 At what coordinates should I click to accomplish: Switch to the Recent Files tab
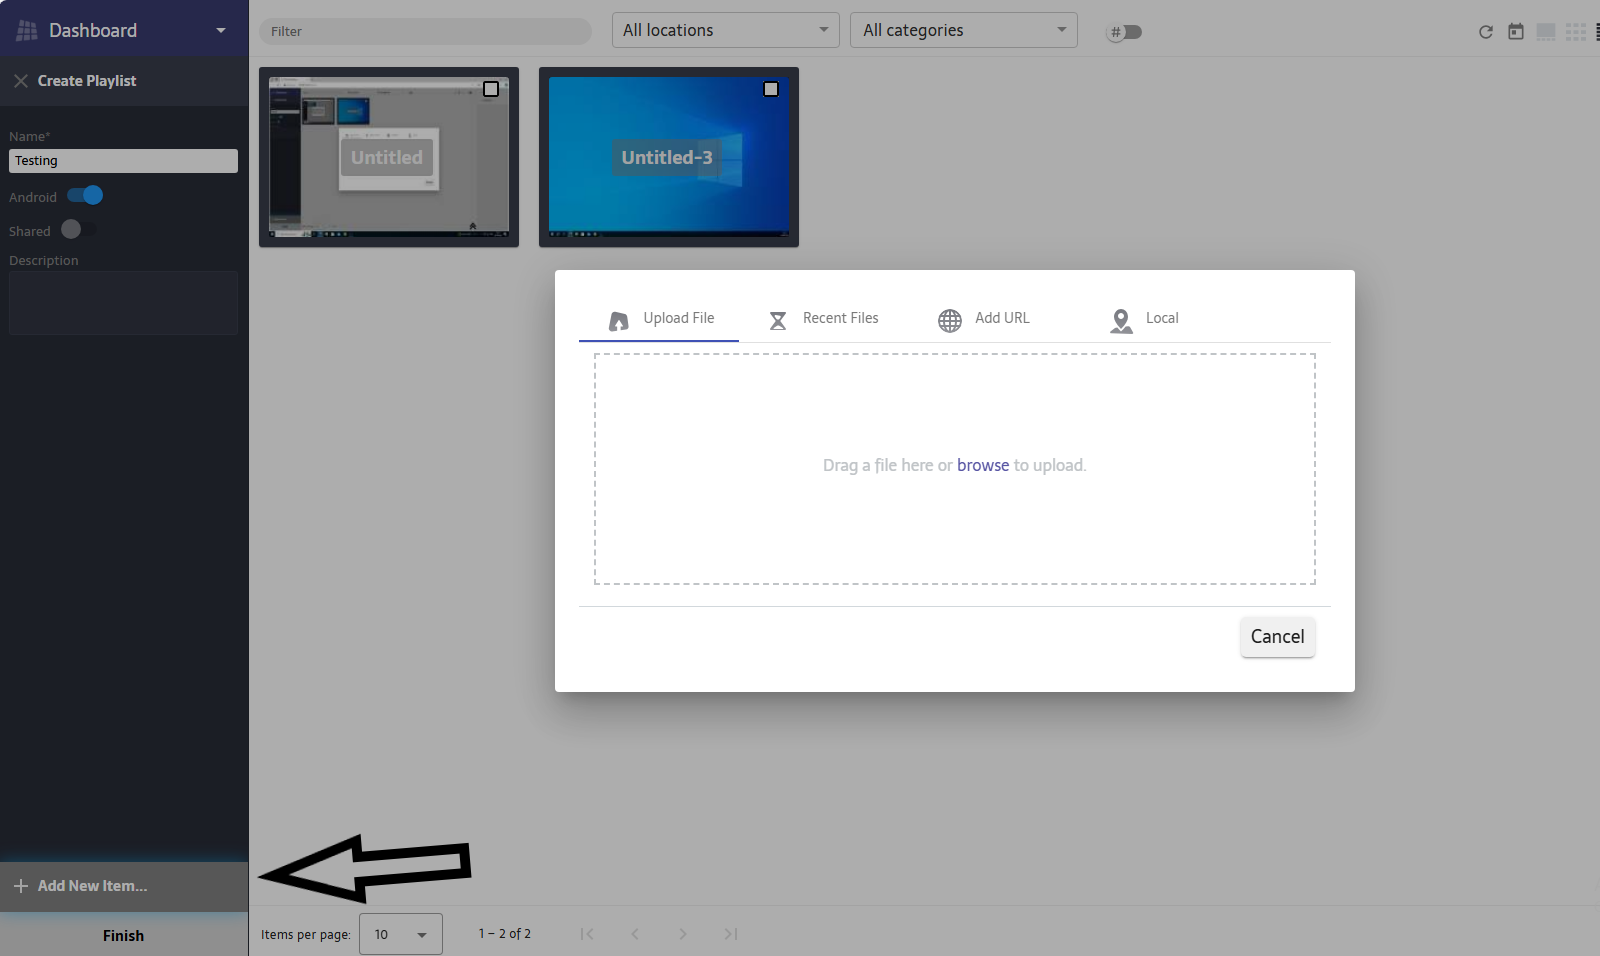824,319
